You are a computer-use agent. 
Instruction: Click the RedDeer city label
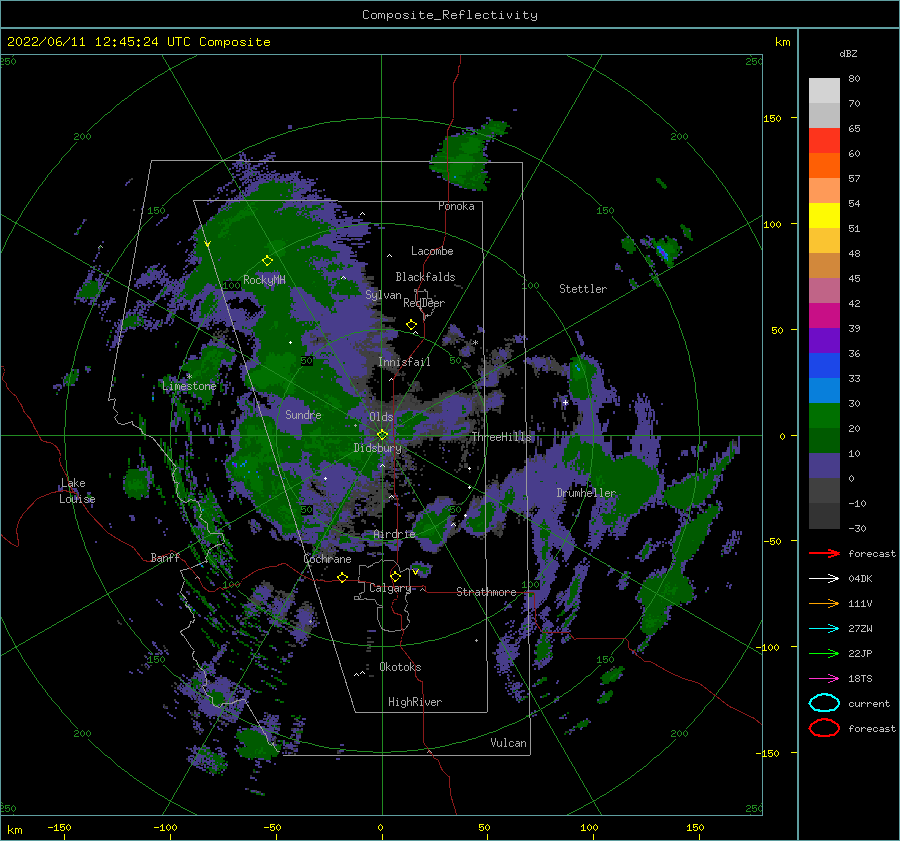click(424, 303)
